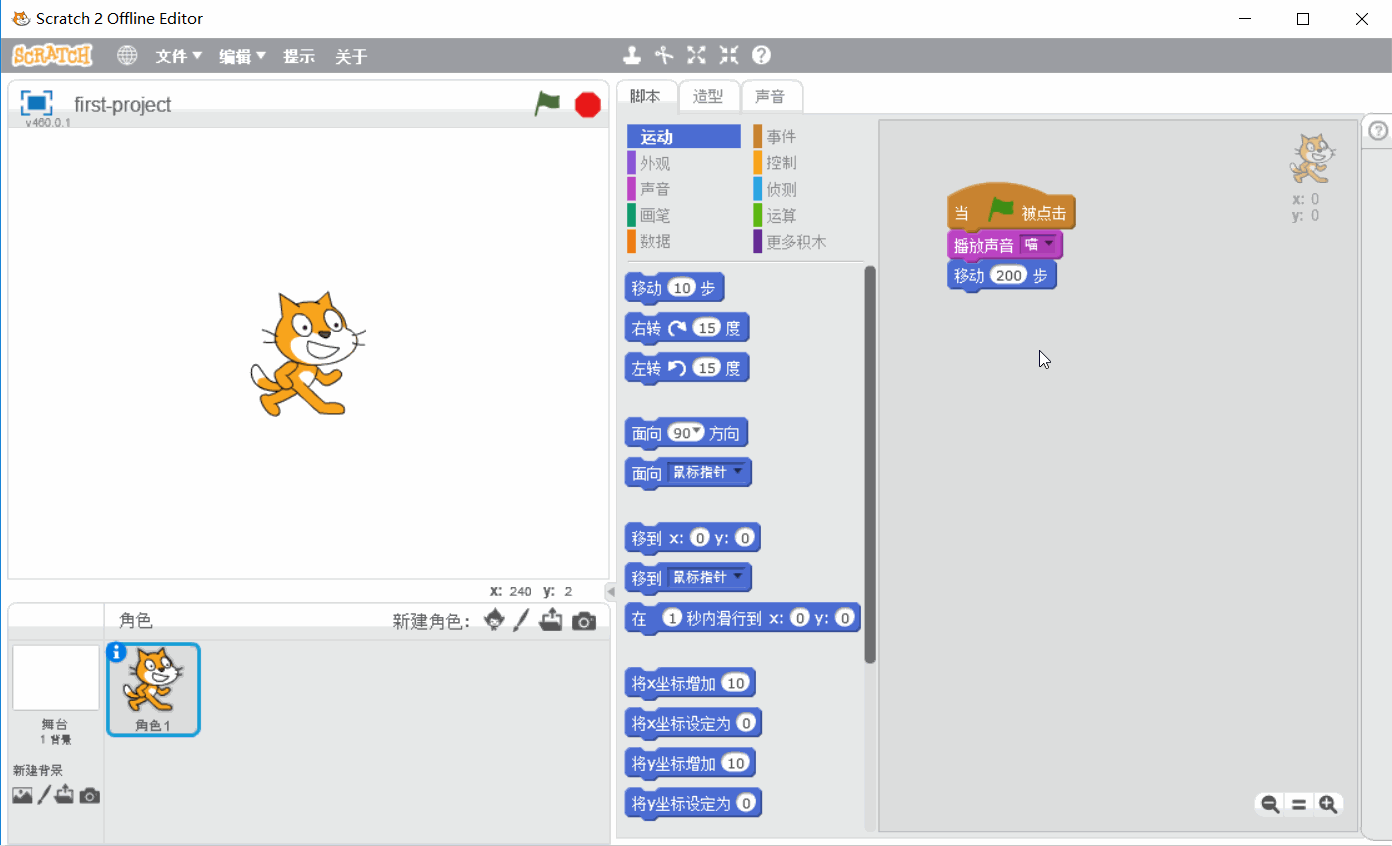Viewport: 1392px width, 846px height.
Task: Click degrees field in 左转 block
Action: (707, 368)
